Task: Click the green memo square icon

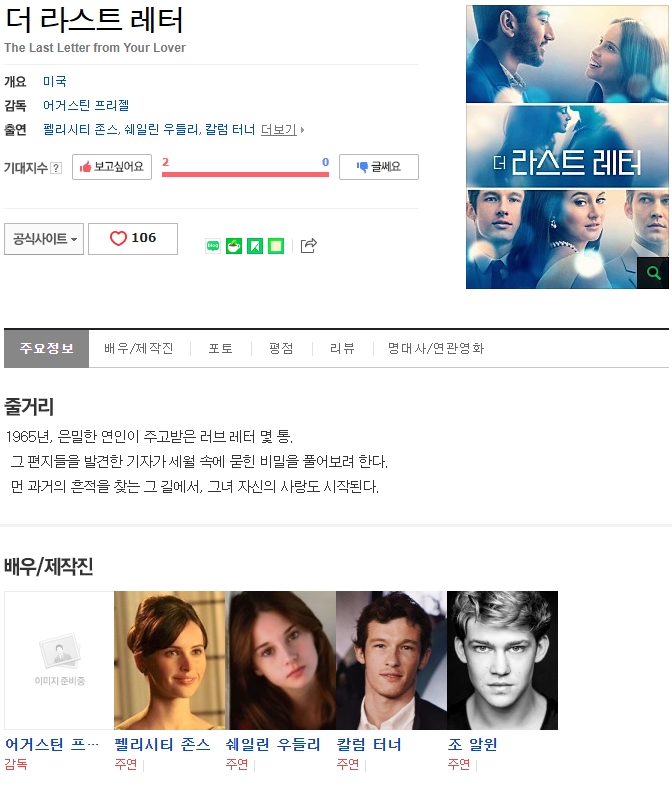Action: (x=276, y=246)
